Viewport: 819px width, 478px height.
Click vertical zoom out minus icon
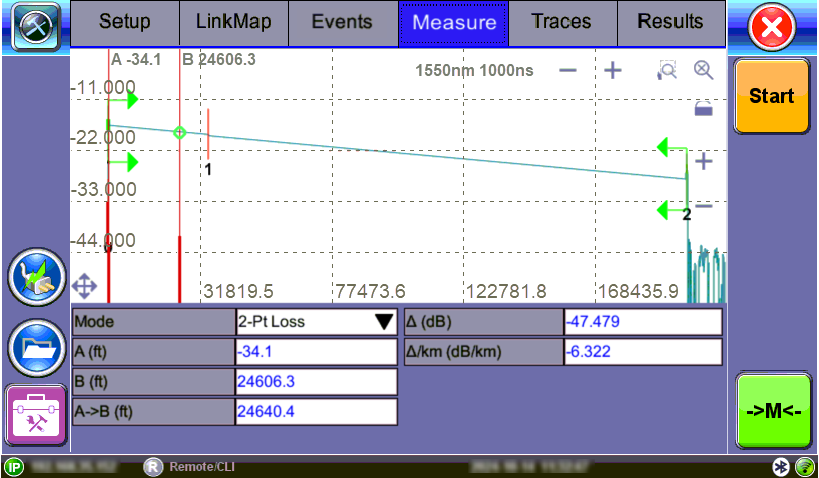pos(703,205)
